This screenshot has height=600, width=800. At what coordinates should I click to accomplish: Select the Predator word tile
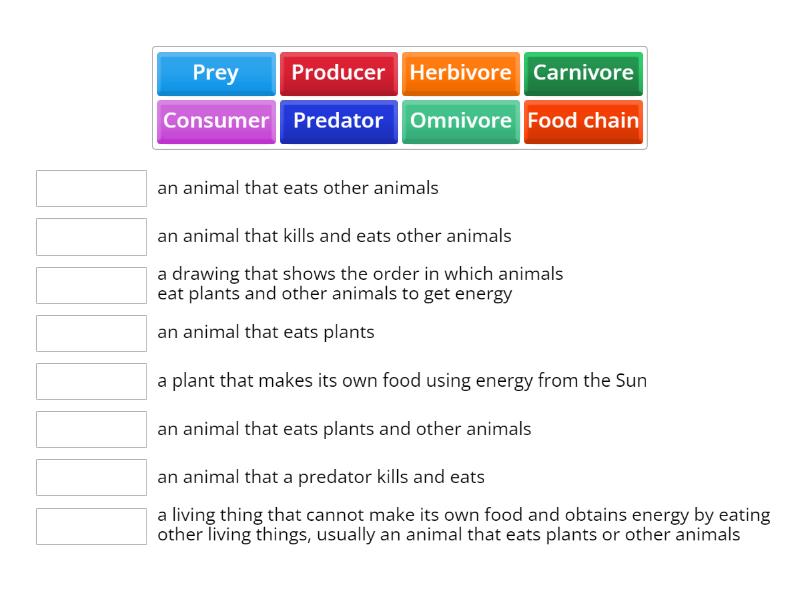point(339,121)
